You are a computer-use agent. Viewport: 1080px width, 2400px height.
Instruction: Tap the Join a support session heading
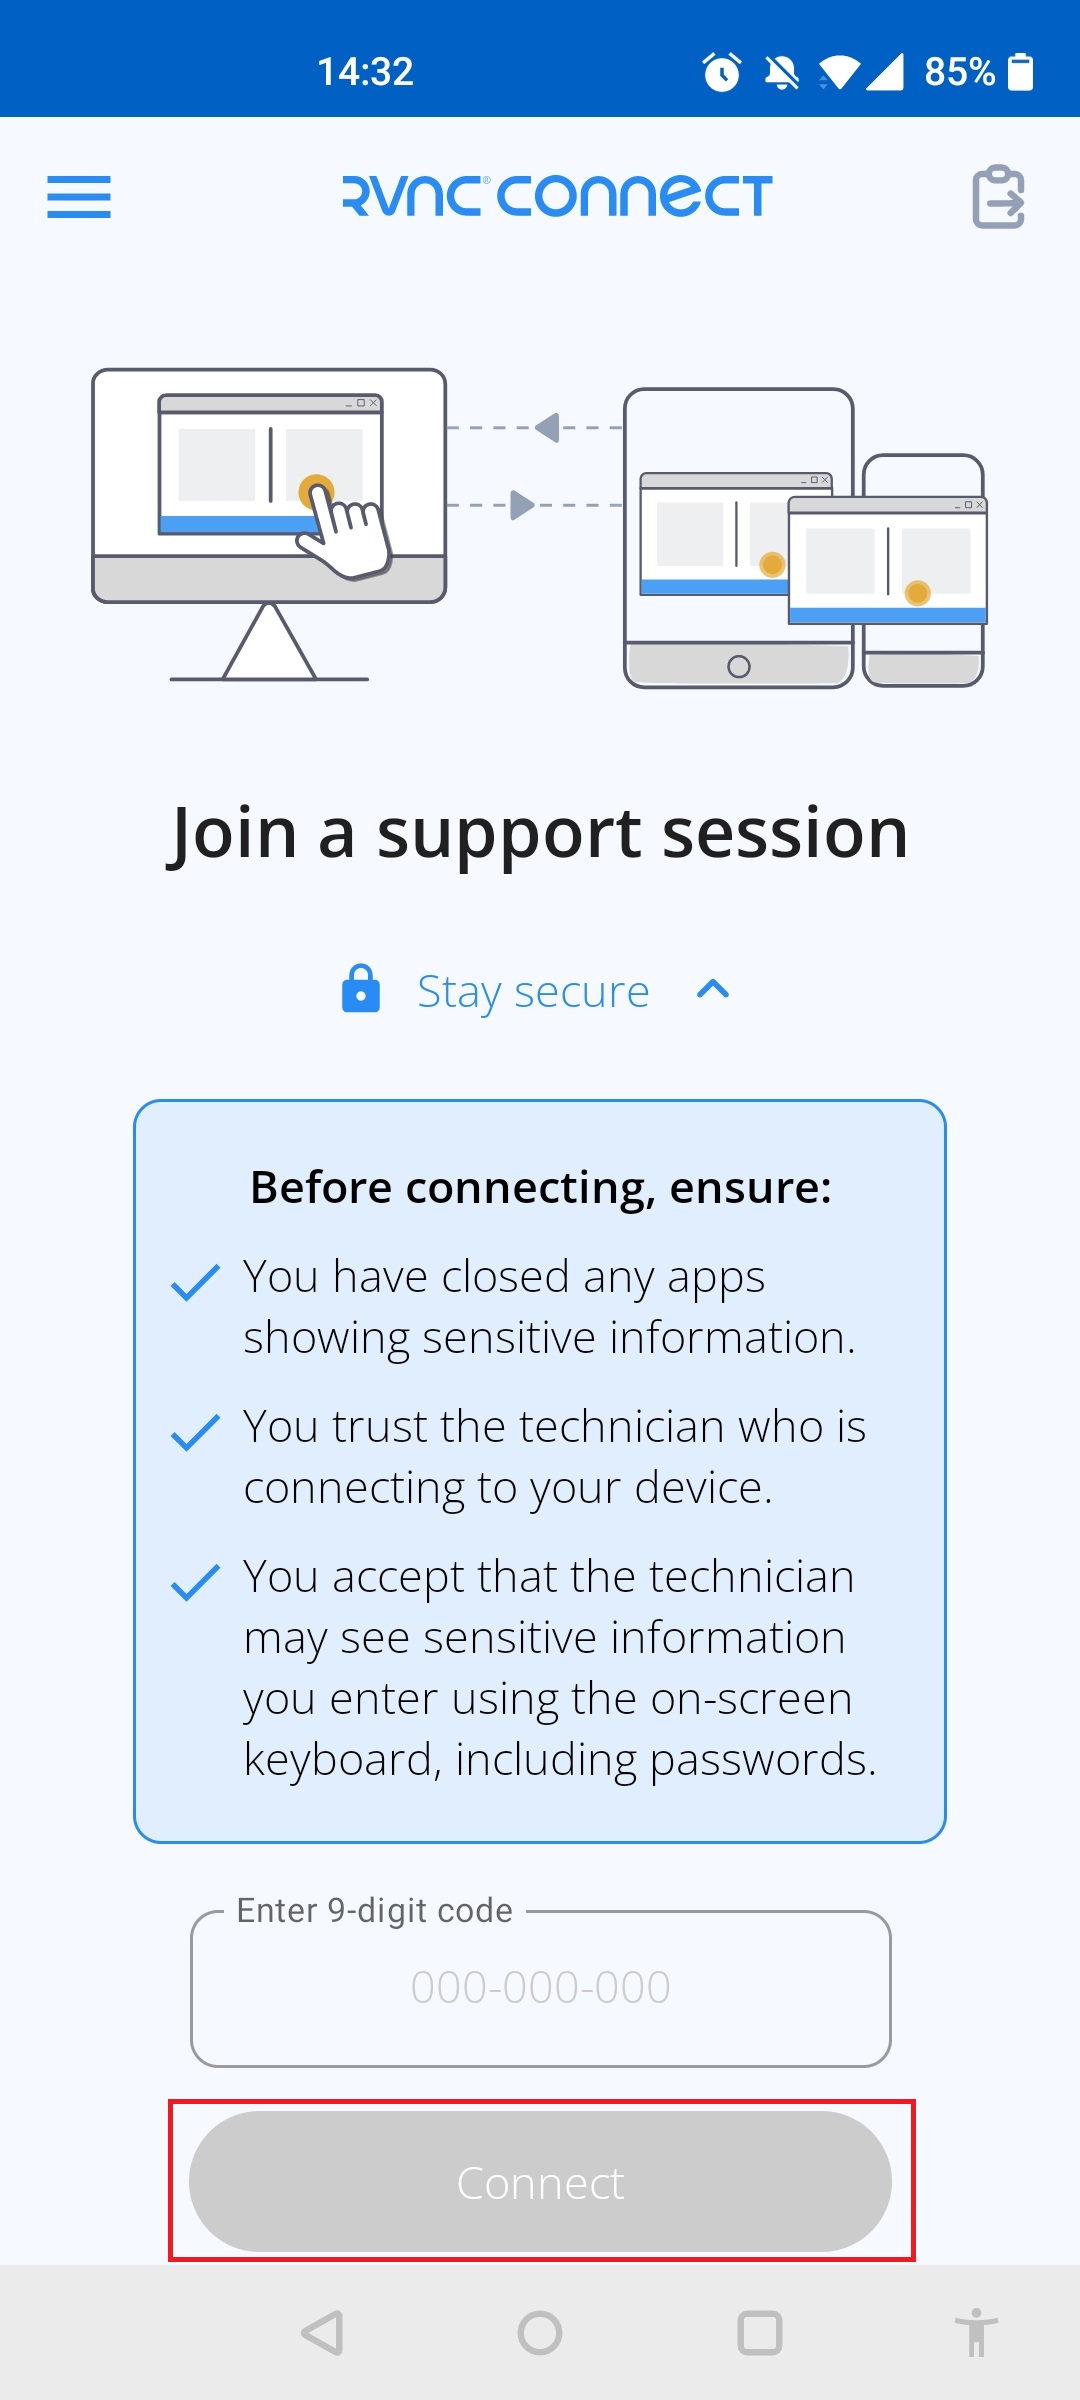pos(538,834)
